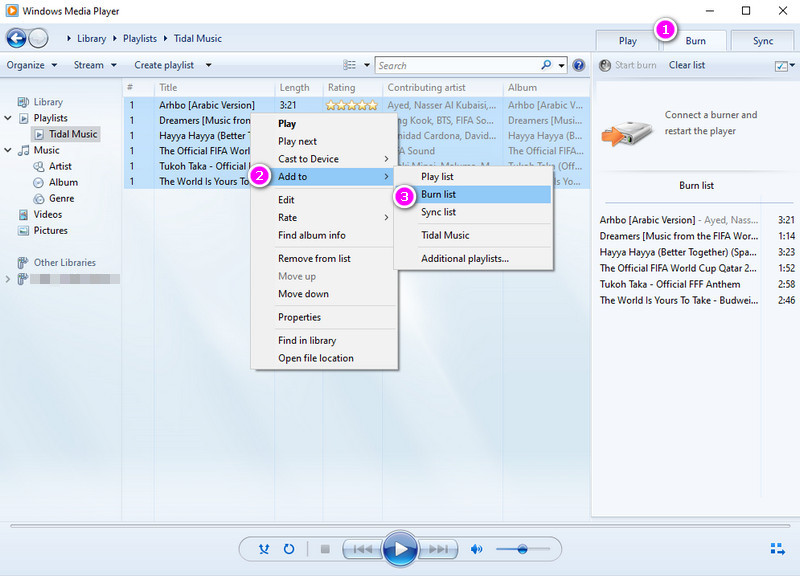Click the View options icon
Viewport: 800px width, 576px height.
(349, 65)
